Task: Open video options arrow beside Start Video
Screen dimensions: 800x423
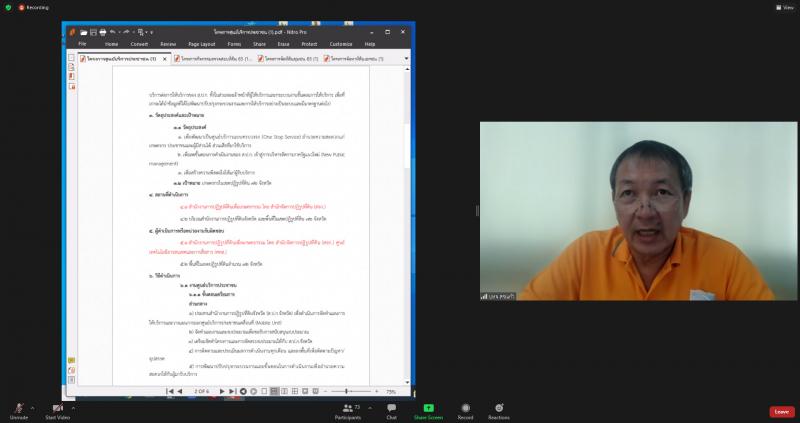Action: point(73,408)
